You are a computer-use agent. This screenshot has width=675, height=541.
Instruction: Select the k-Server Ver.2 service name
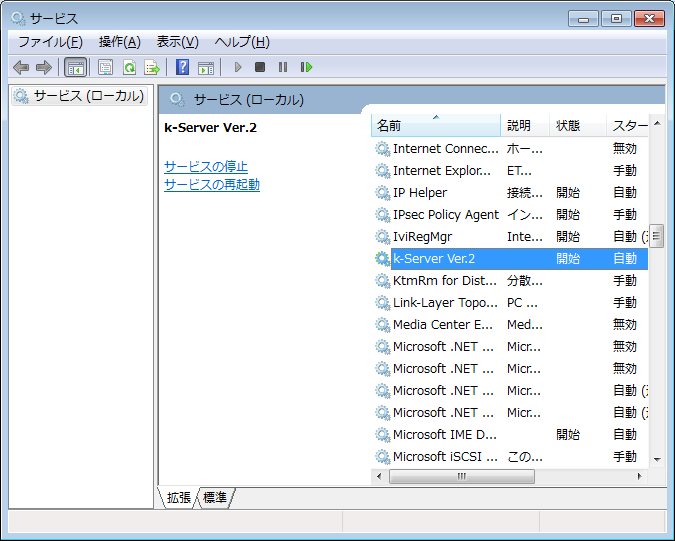(433, 259)
